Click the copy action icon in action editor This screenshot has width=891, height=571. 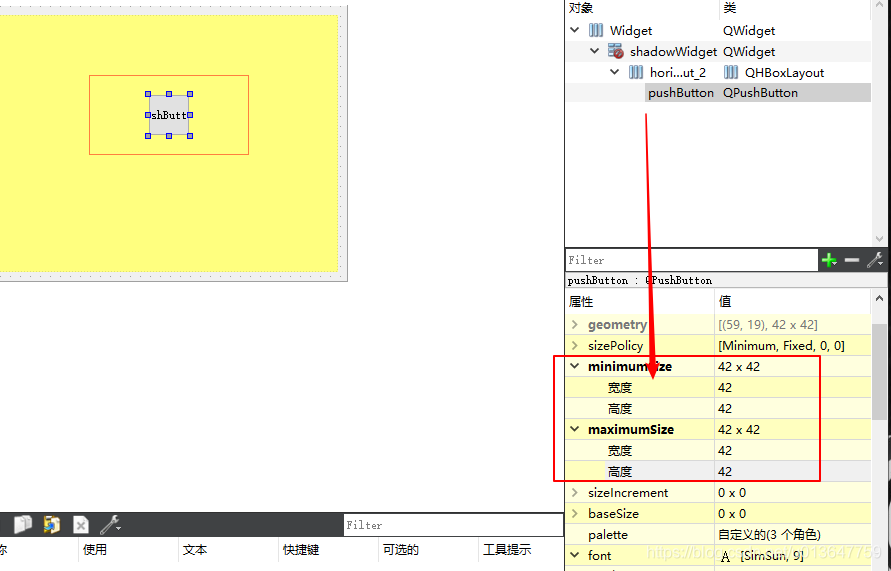pos(23,524)
